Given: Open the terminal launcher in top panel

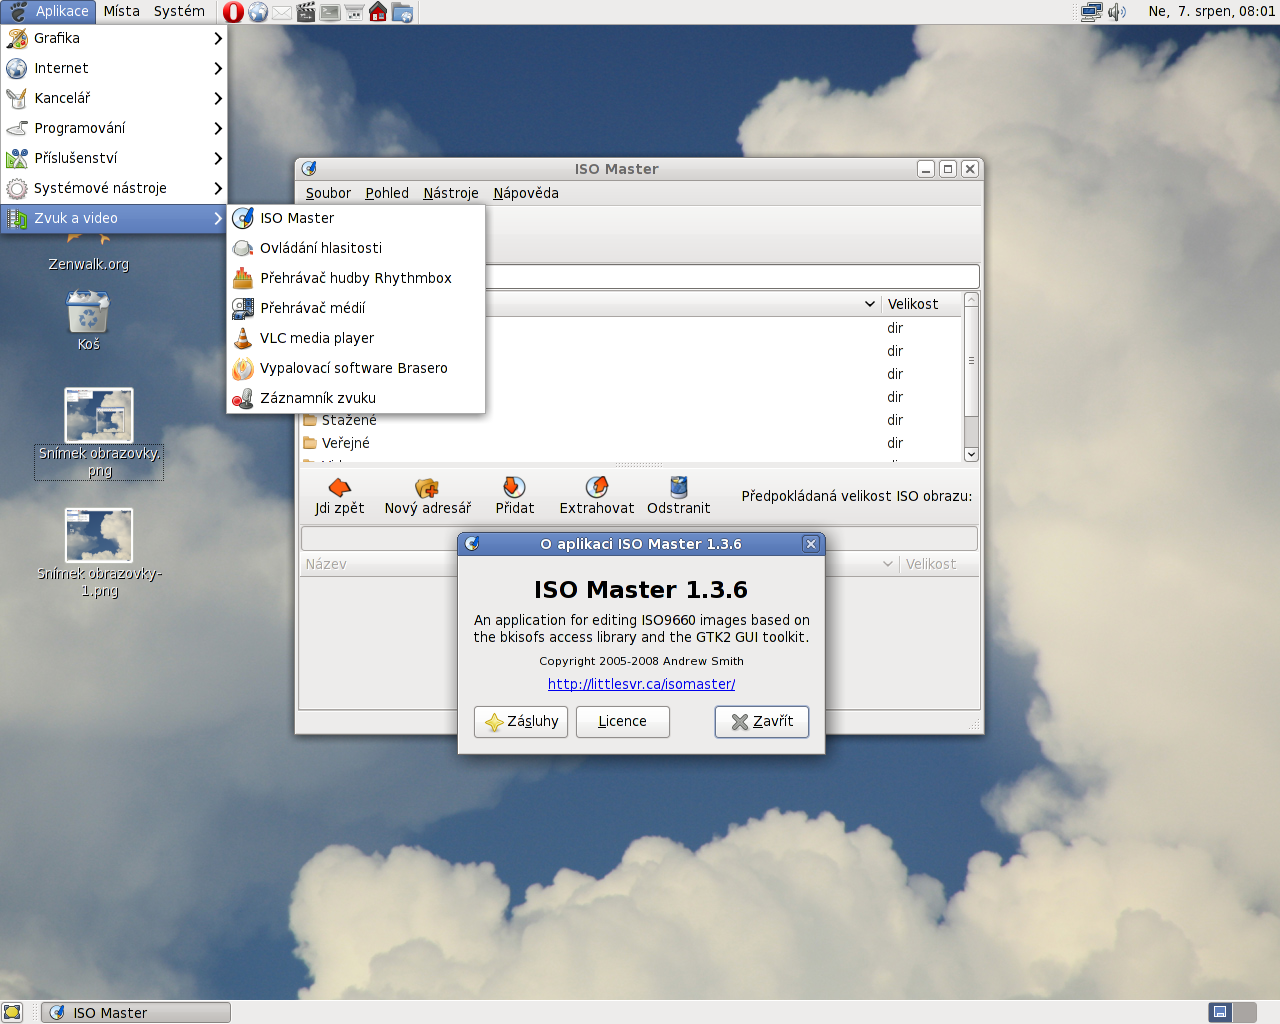Looking at the screenshot, I should pos(330,12).
